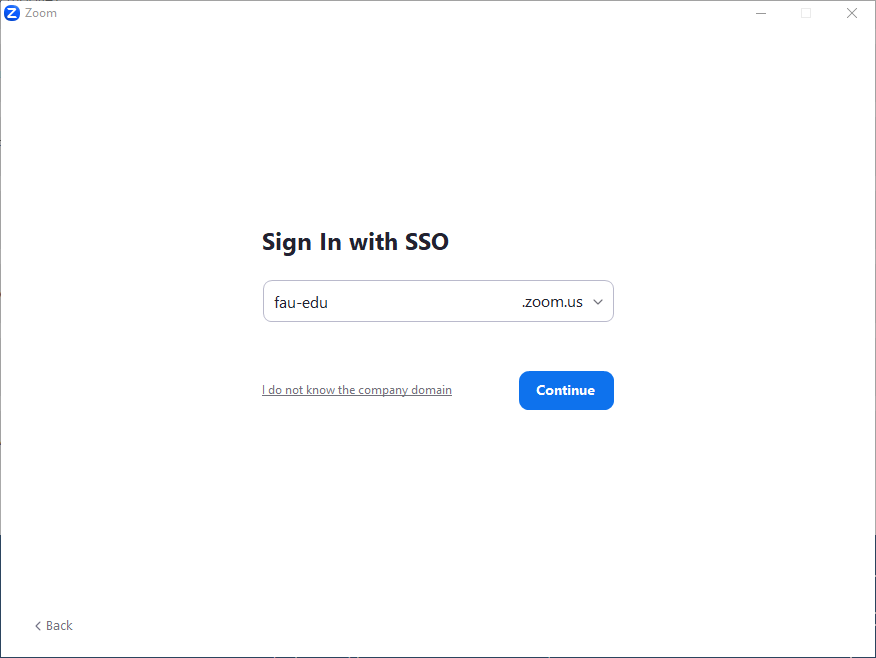The height and width of the screenshot is (658, 876).
Task: Open the .zoom.us domain suffix dropdown
Action: [553, 302]
